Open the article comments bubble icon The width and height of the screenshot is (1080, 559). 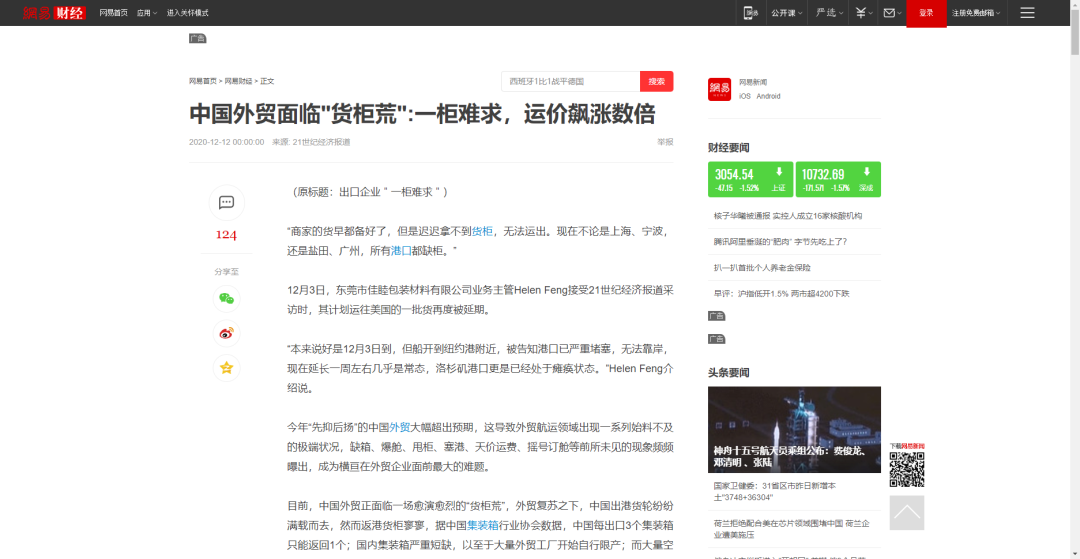(x=226, y=203)
